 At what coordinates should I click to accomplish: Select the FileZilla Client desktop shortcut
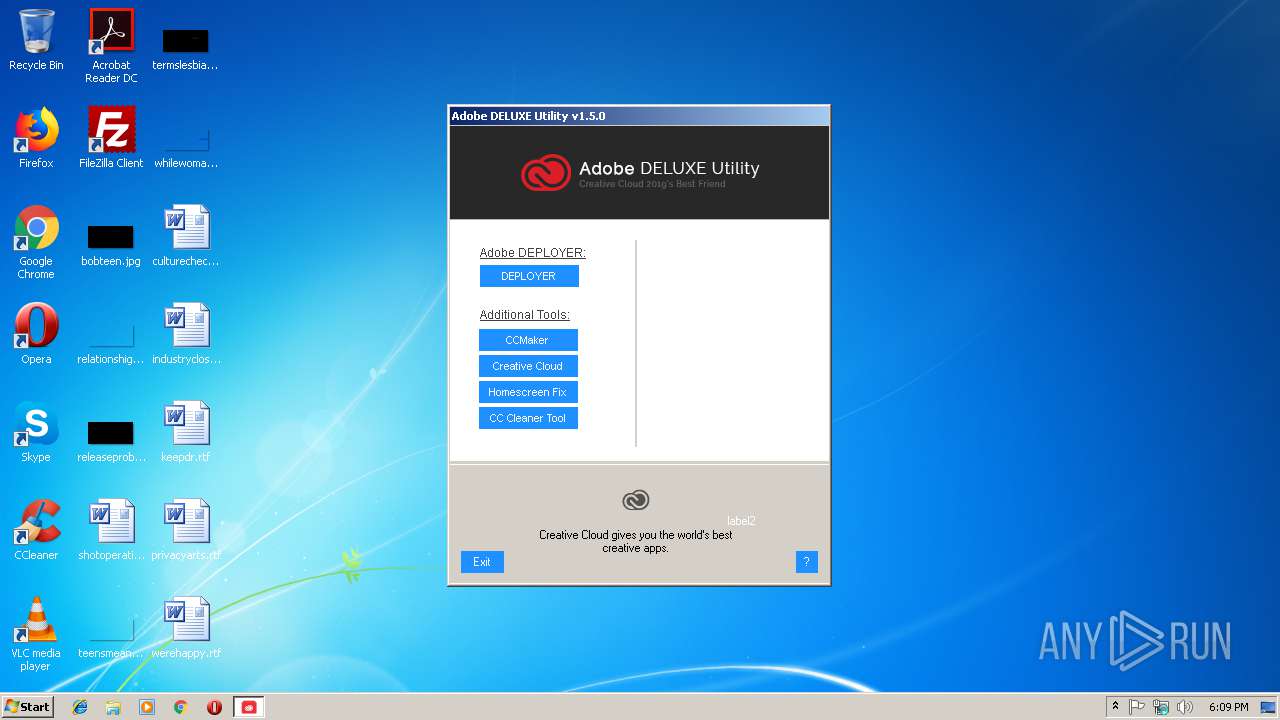point(111,138)
